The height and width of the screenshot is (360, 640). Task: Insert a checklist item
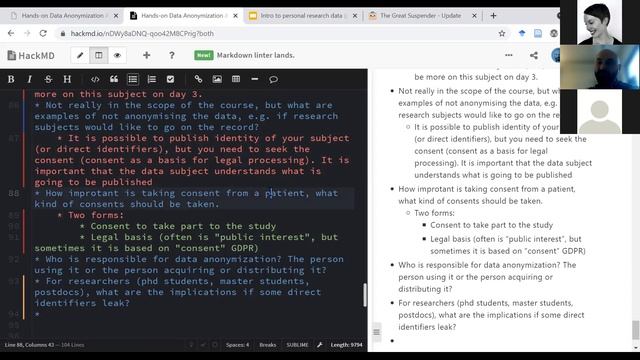coord(170,79)
